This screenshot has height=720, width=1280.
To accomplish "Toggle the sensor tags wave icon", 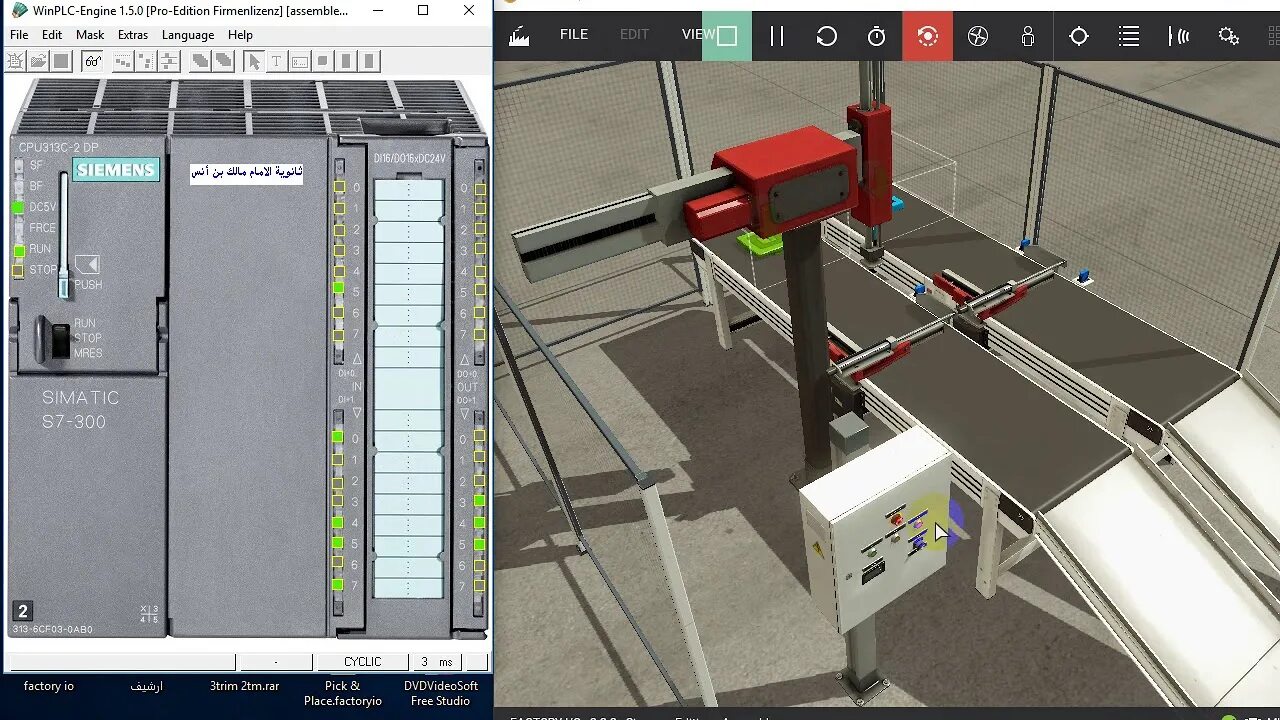I will point(1179,36).
